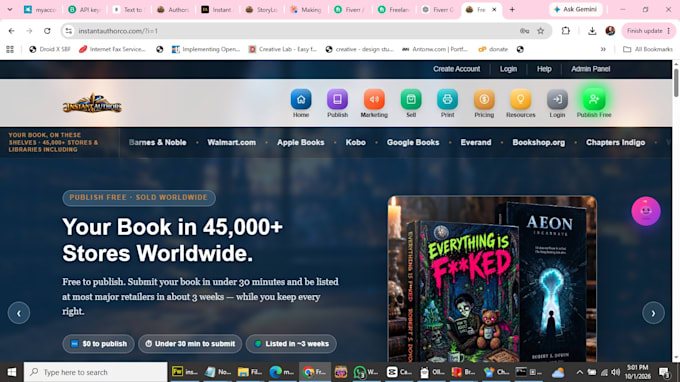Open WhatsApp from the taskbar

coord(366,372)
